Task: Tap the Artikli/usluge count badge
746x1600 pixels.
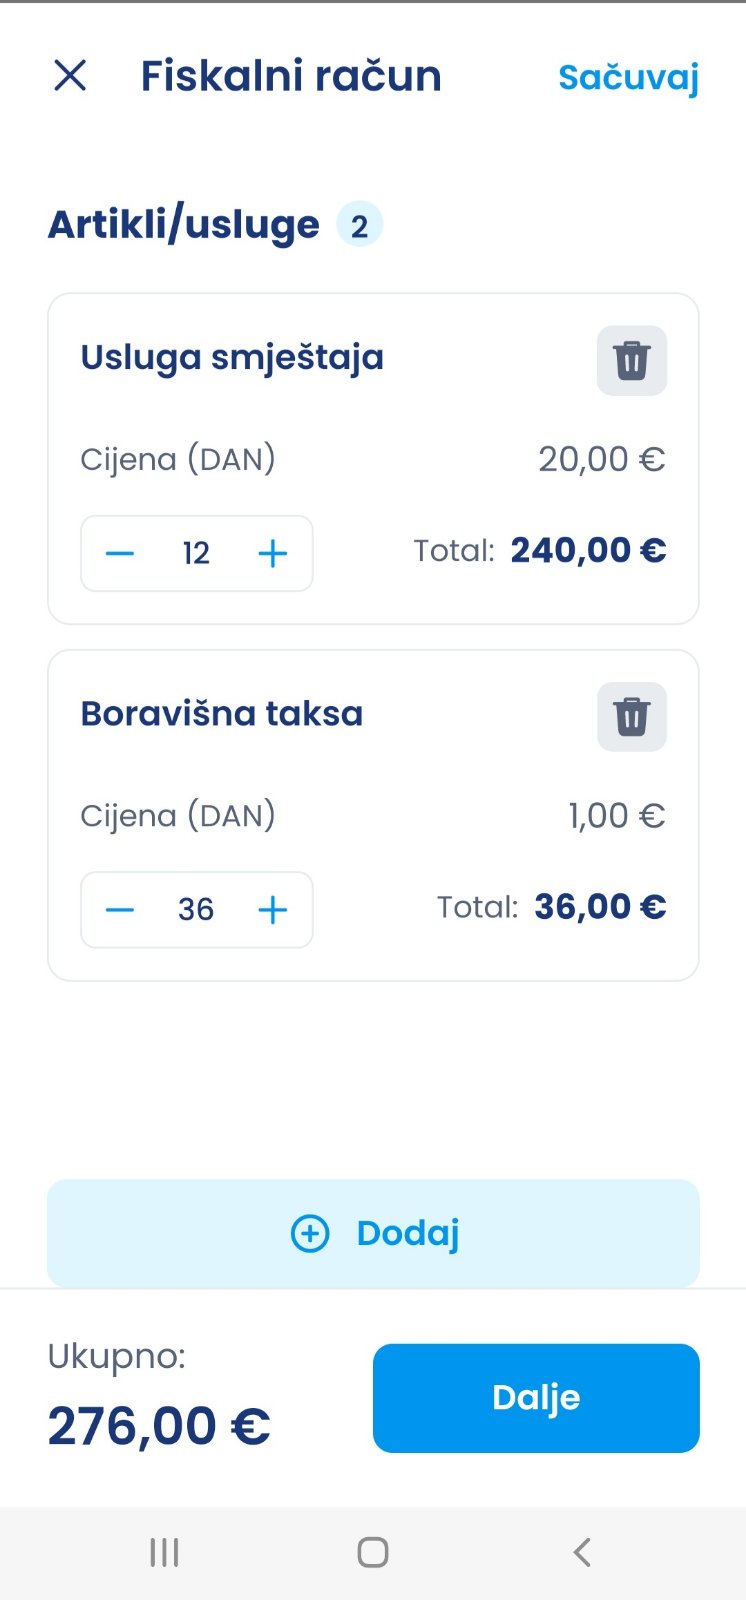Action: click(x=359, y=225)
